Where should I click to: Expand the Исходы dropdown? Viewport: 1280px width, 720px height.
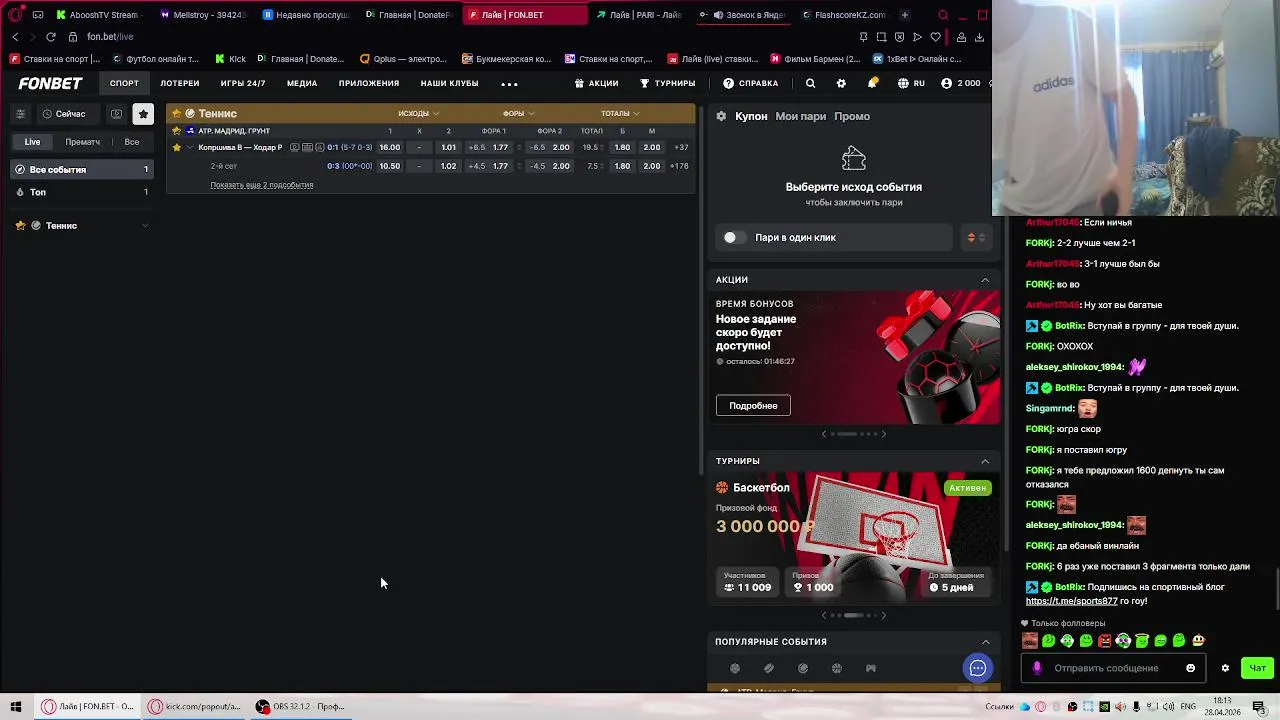coord(419,113)
